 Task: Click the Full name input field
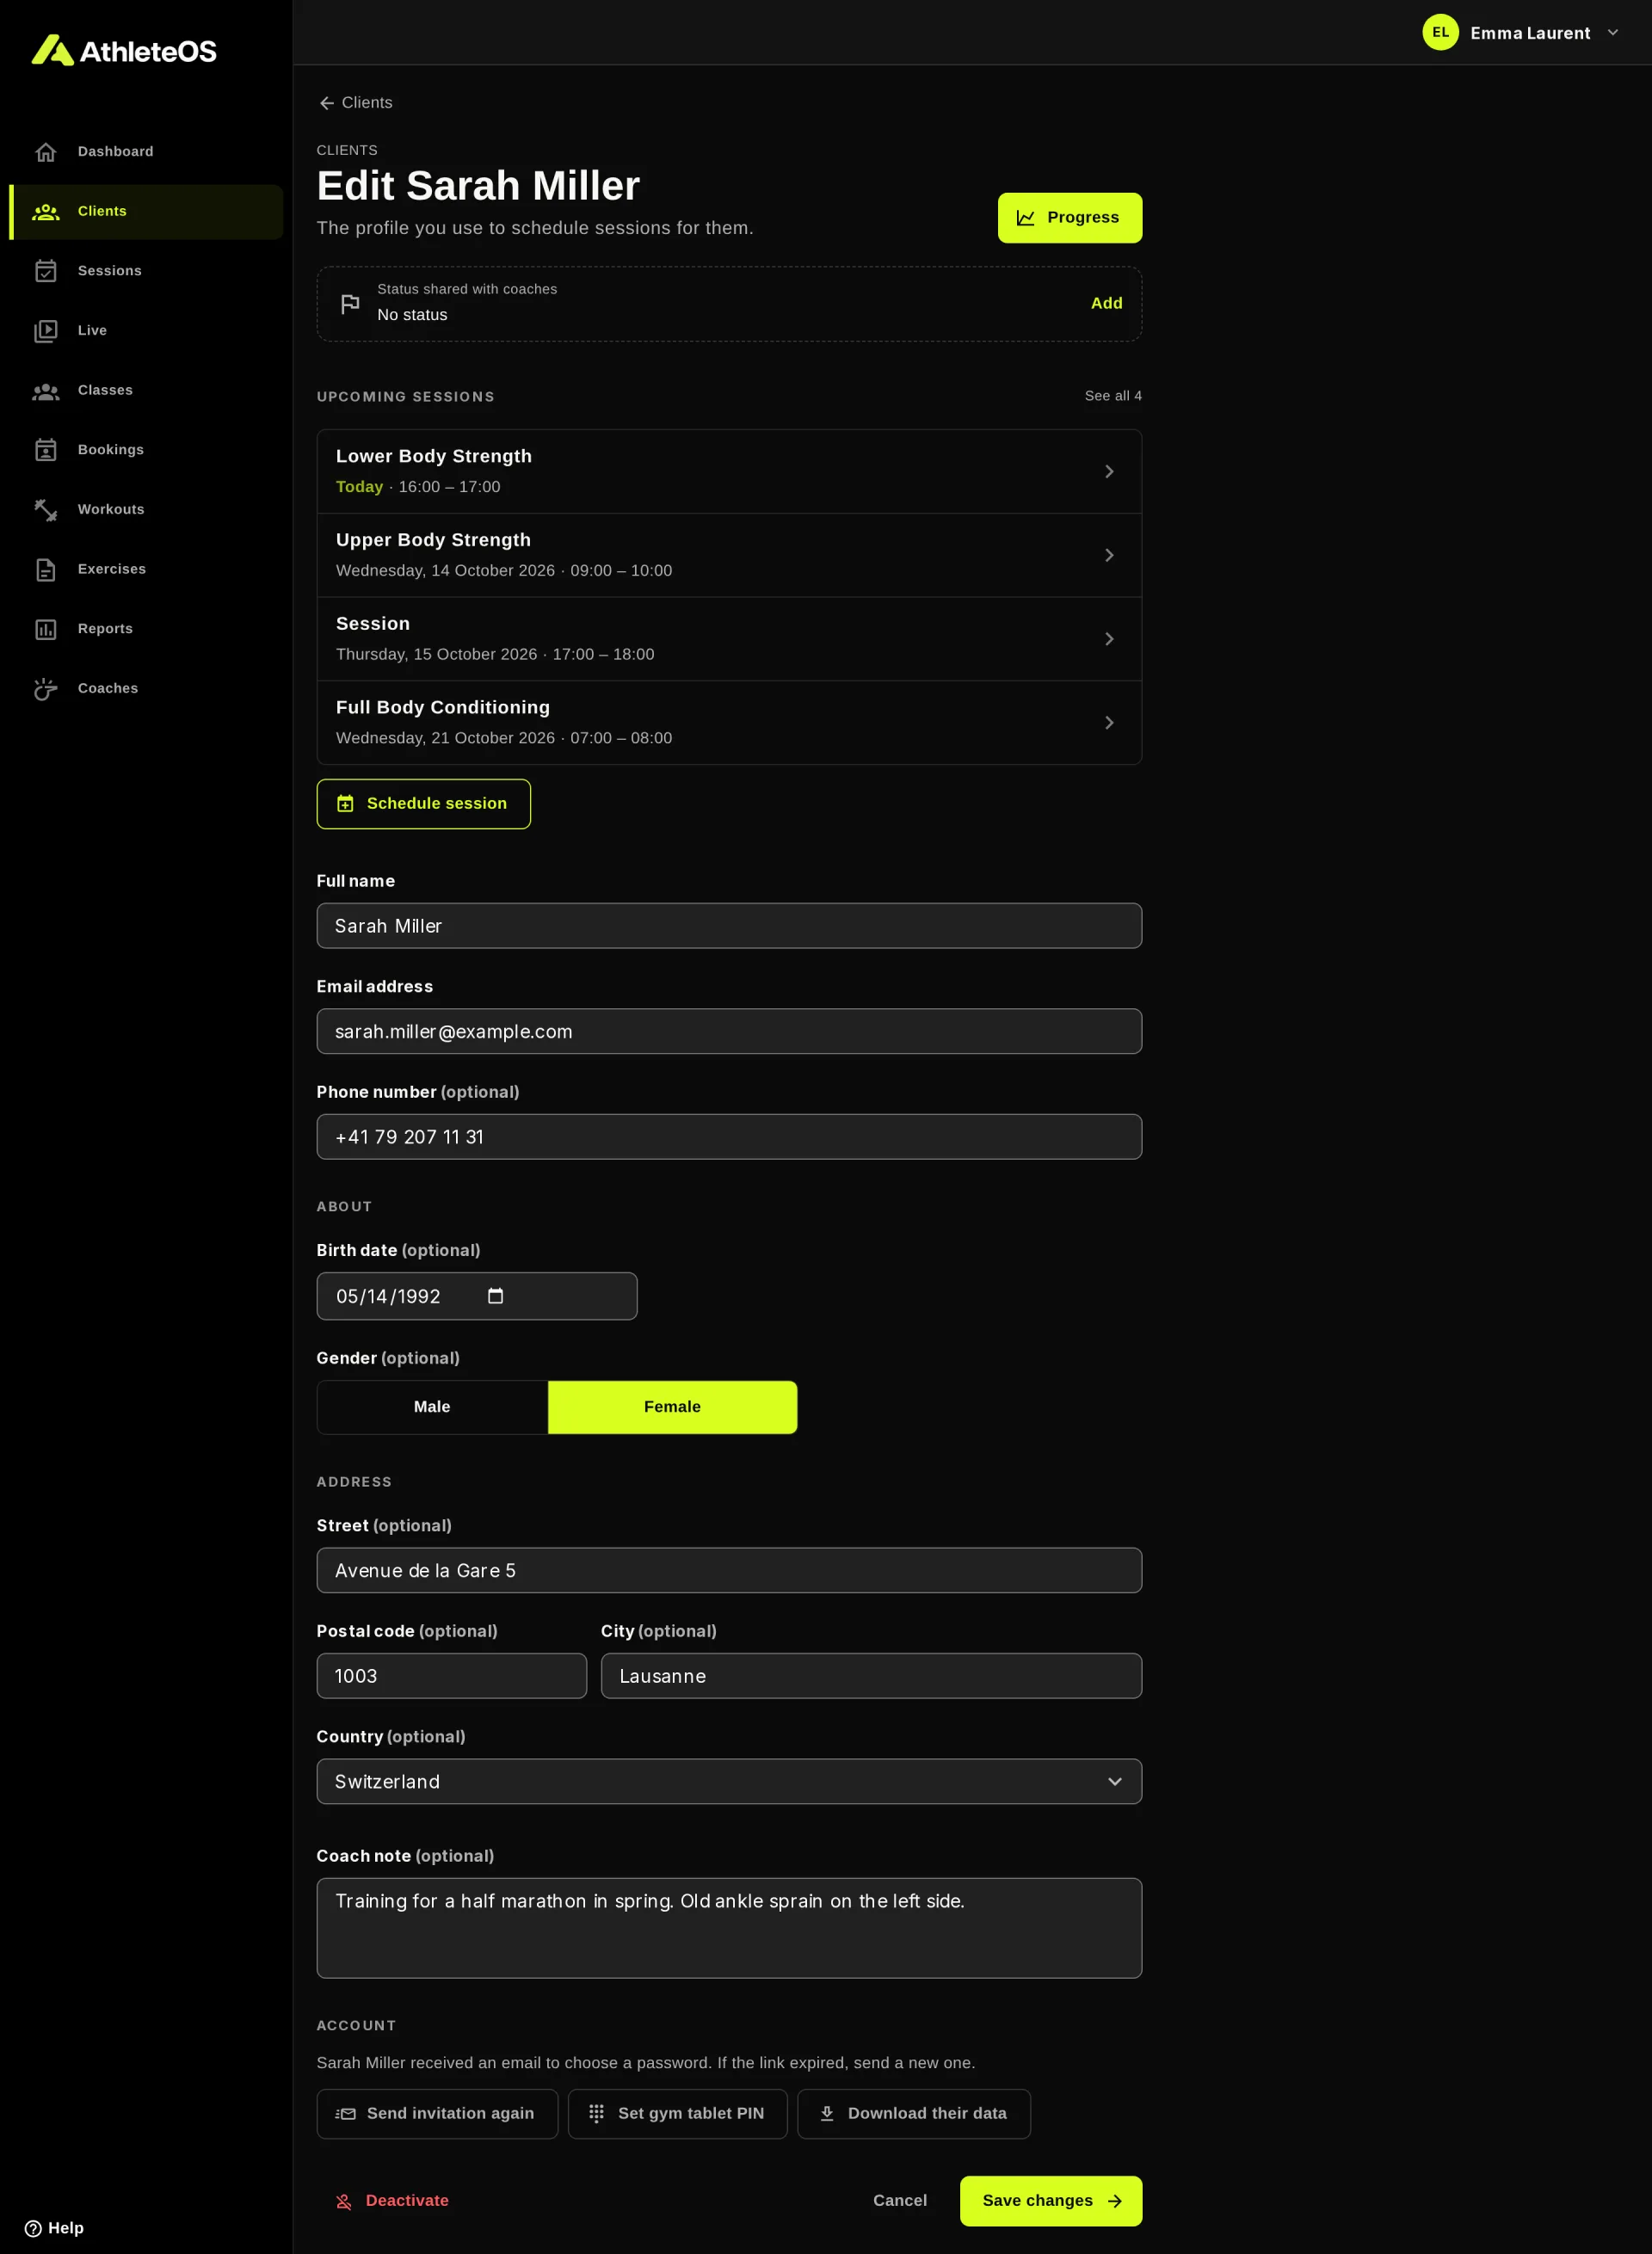[729, 926]
